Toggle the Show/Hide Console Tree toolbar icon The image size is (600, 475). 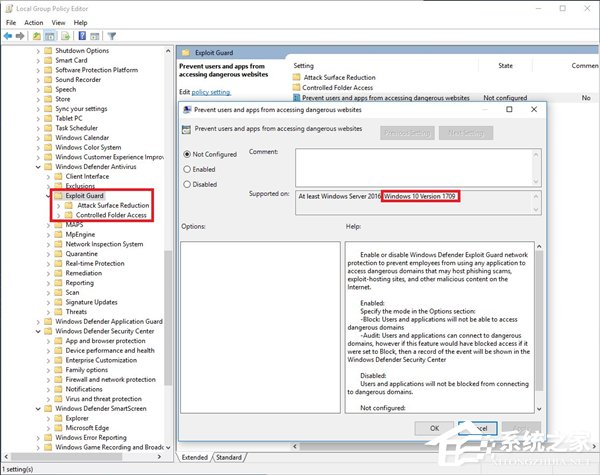pyautogui.click(x=50, y=36)
